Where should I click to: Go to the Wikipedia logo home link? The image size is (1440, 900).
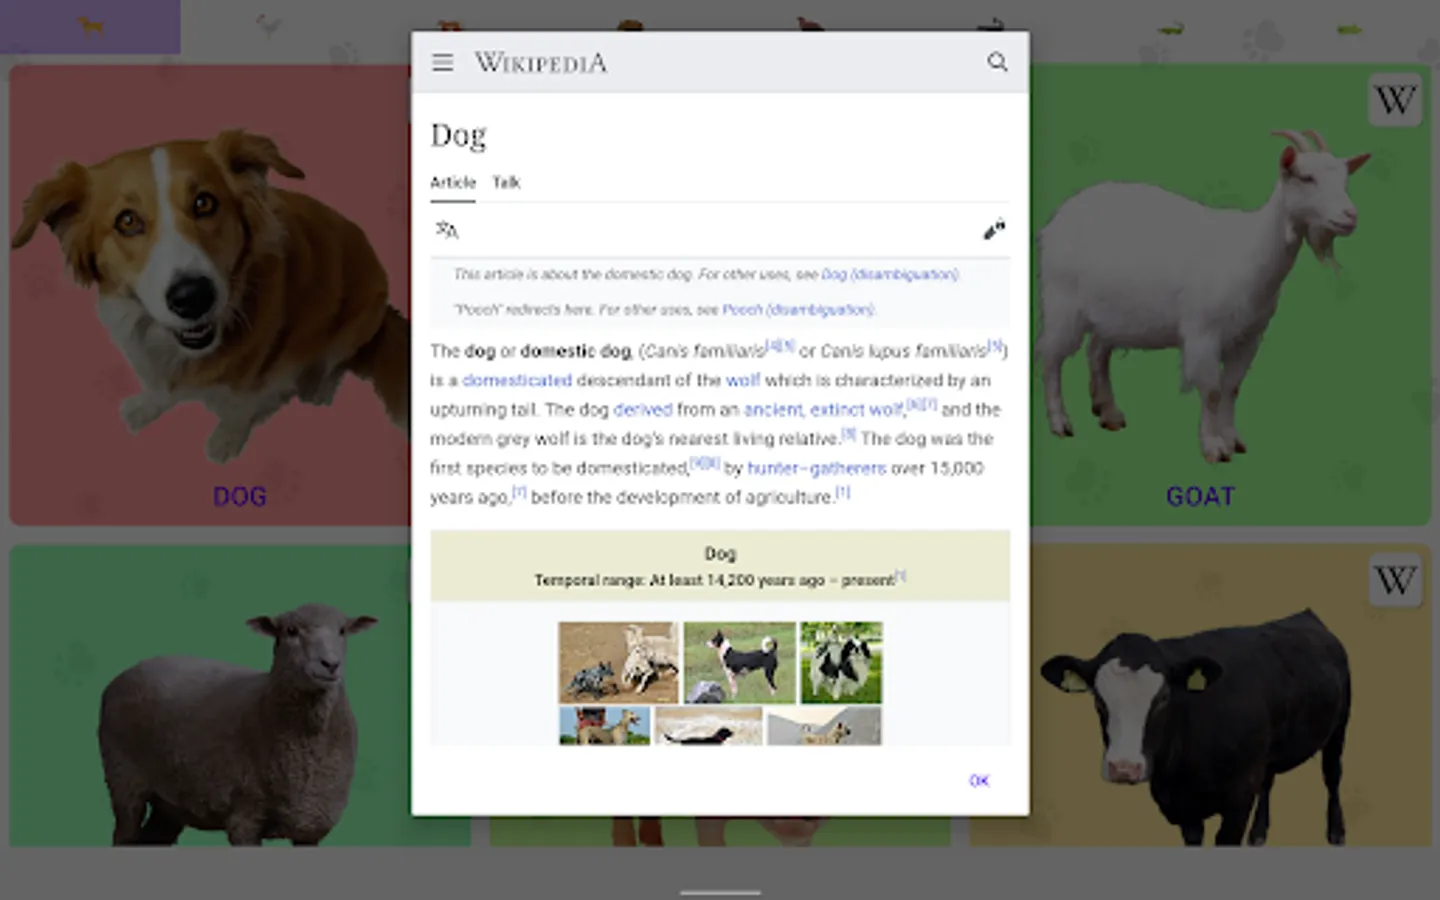coord(540,62)
